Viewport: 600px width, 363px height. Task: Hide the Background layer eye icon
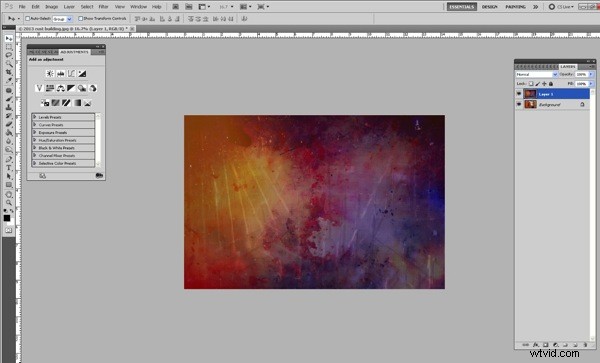pyautogui.click(x=519, y=104)
